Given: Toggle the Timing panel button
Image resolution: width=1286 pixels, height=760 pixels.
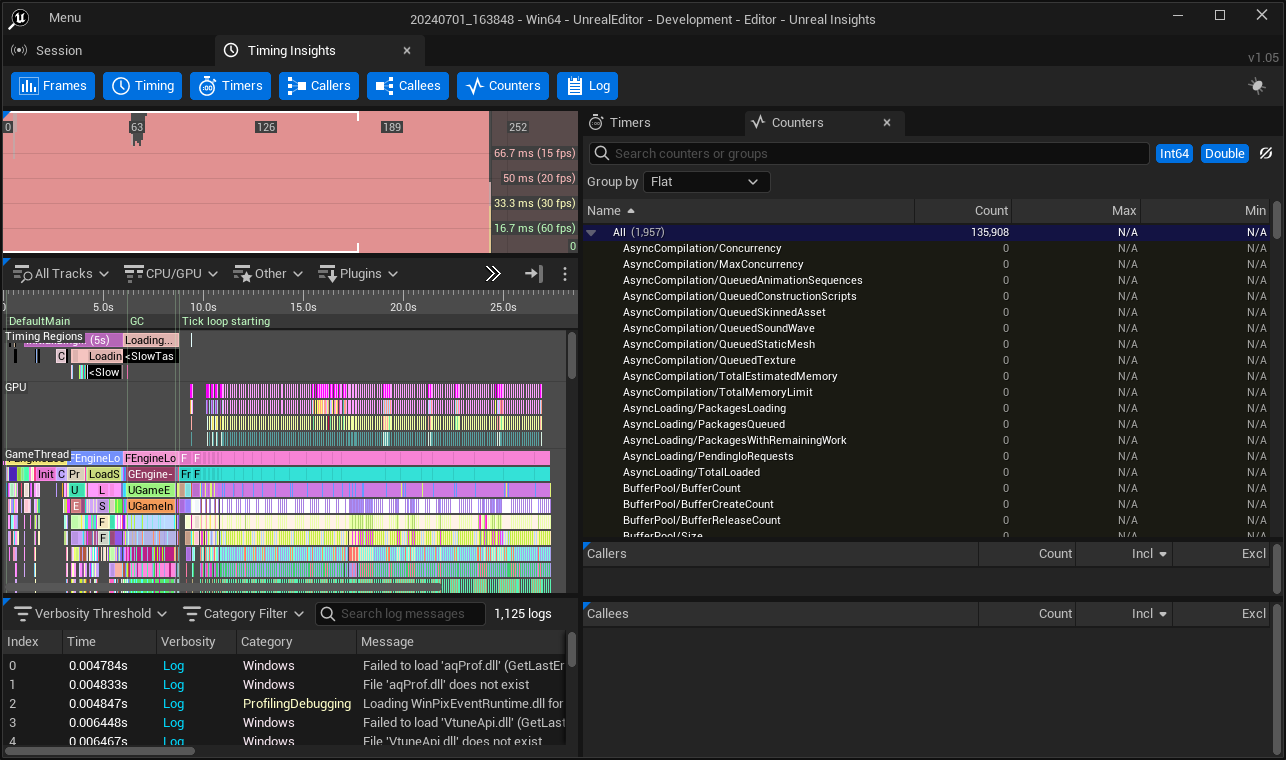Looking at the screenshot, I should pyautogui.click(x=142, y=86).
